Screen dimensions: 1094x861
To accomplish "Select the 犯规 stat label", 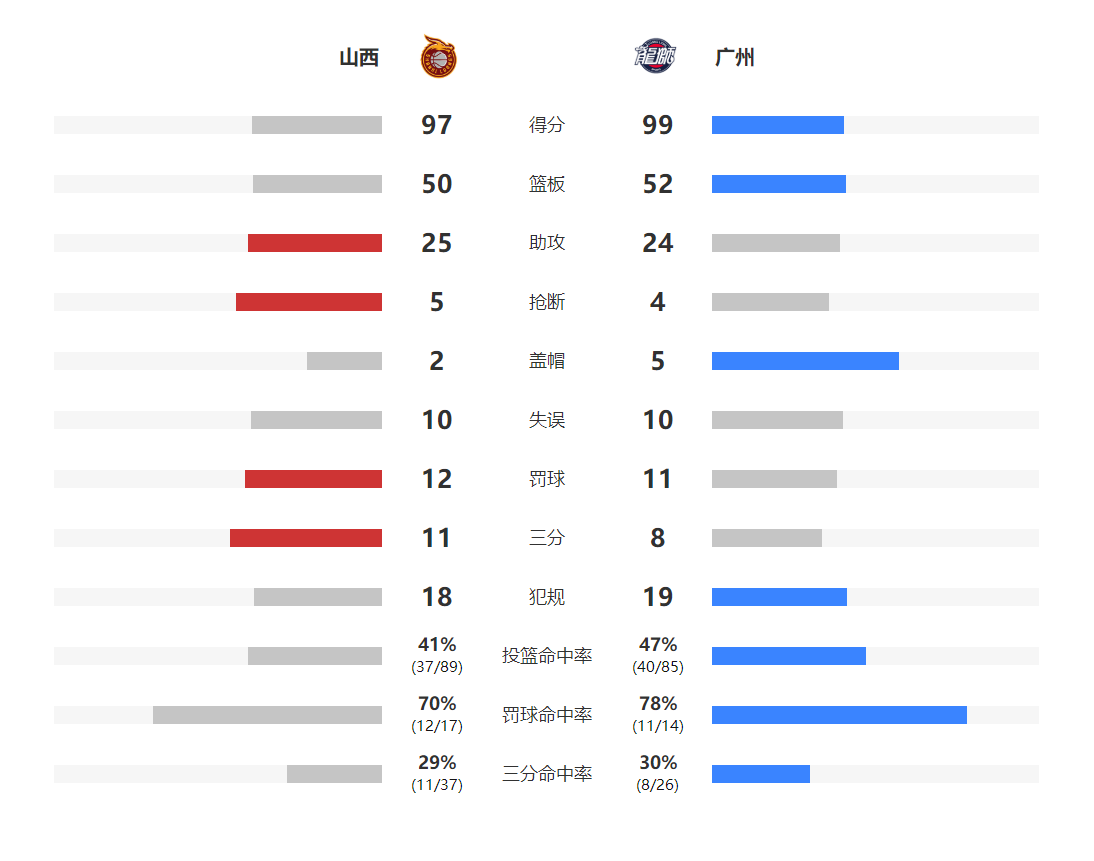I will (546, 597).
